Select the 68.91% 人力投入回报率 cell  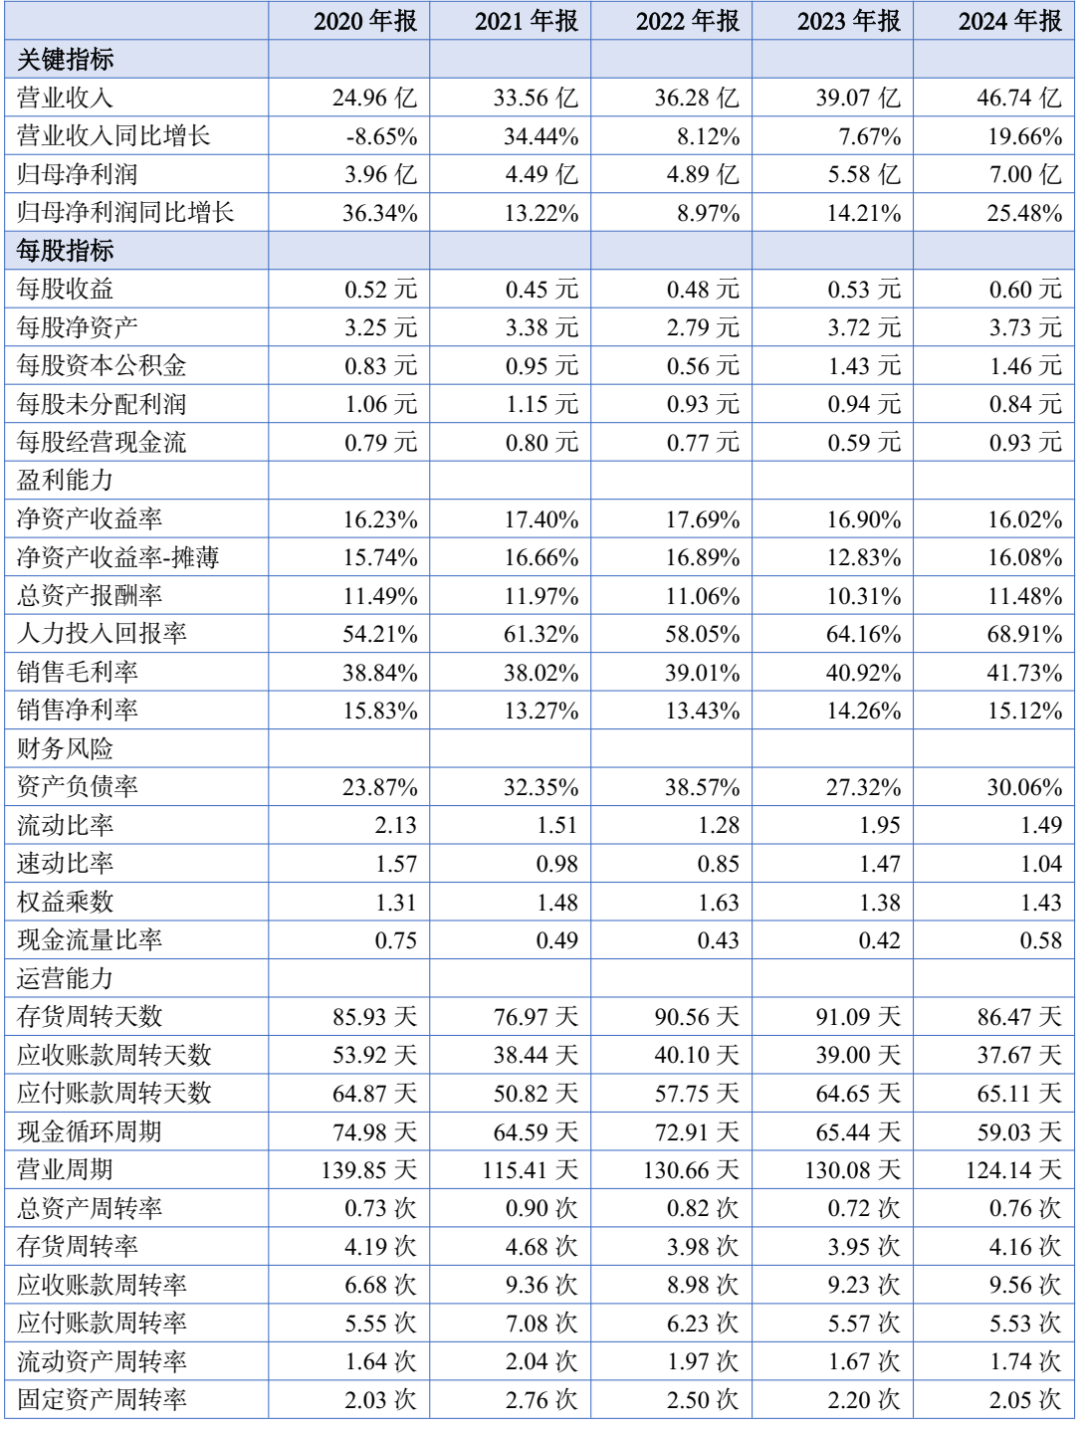1024,634
